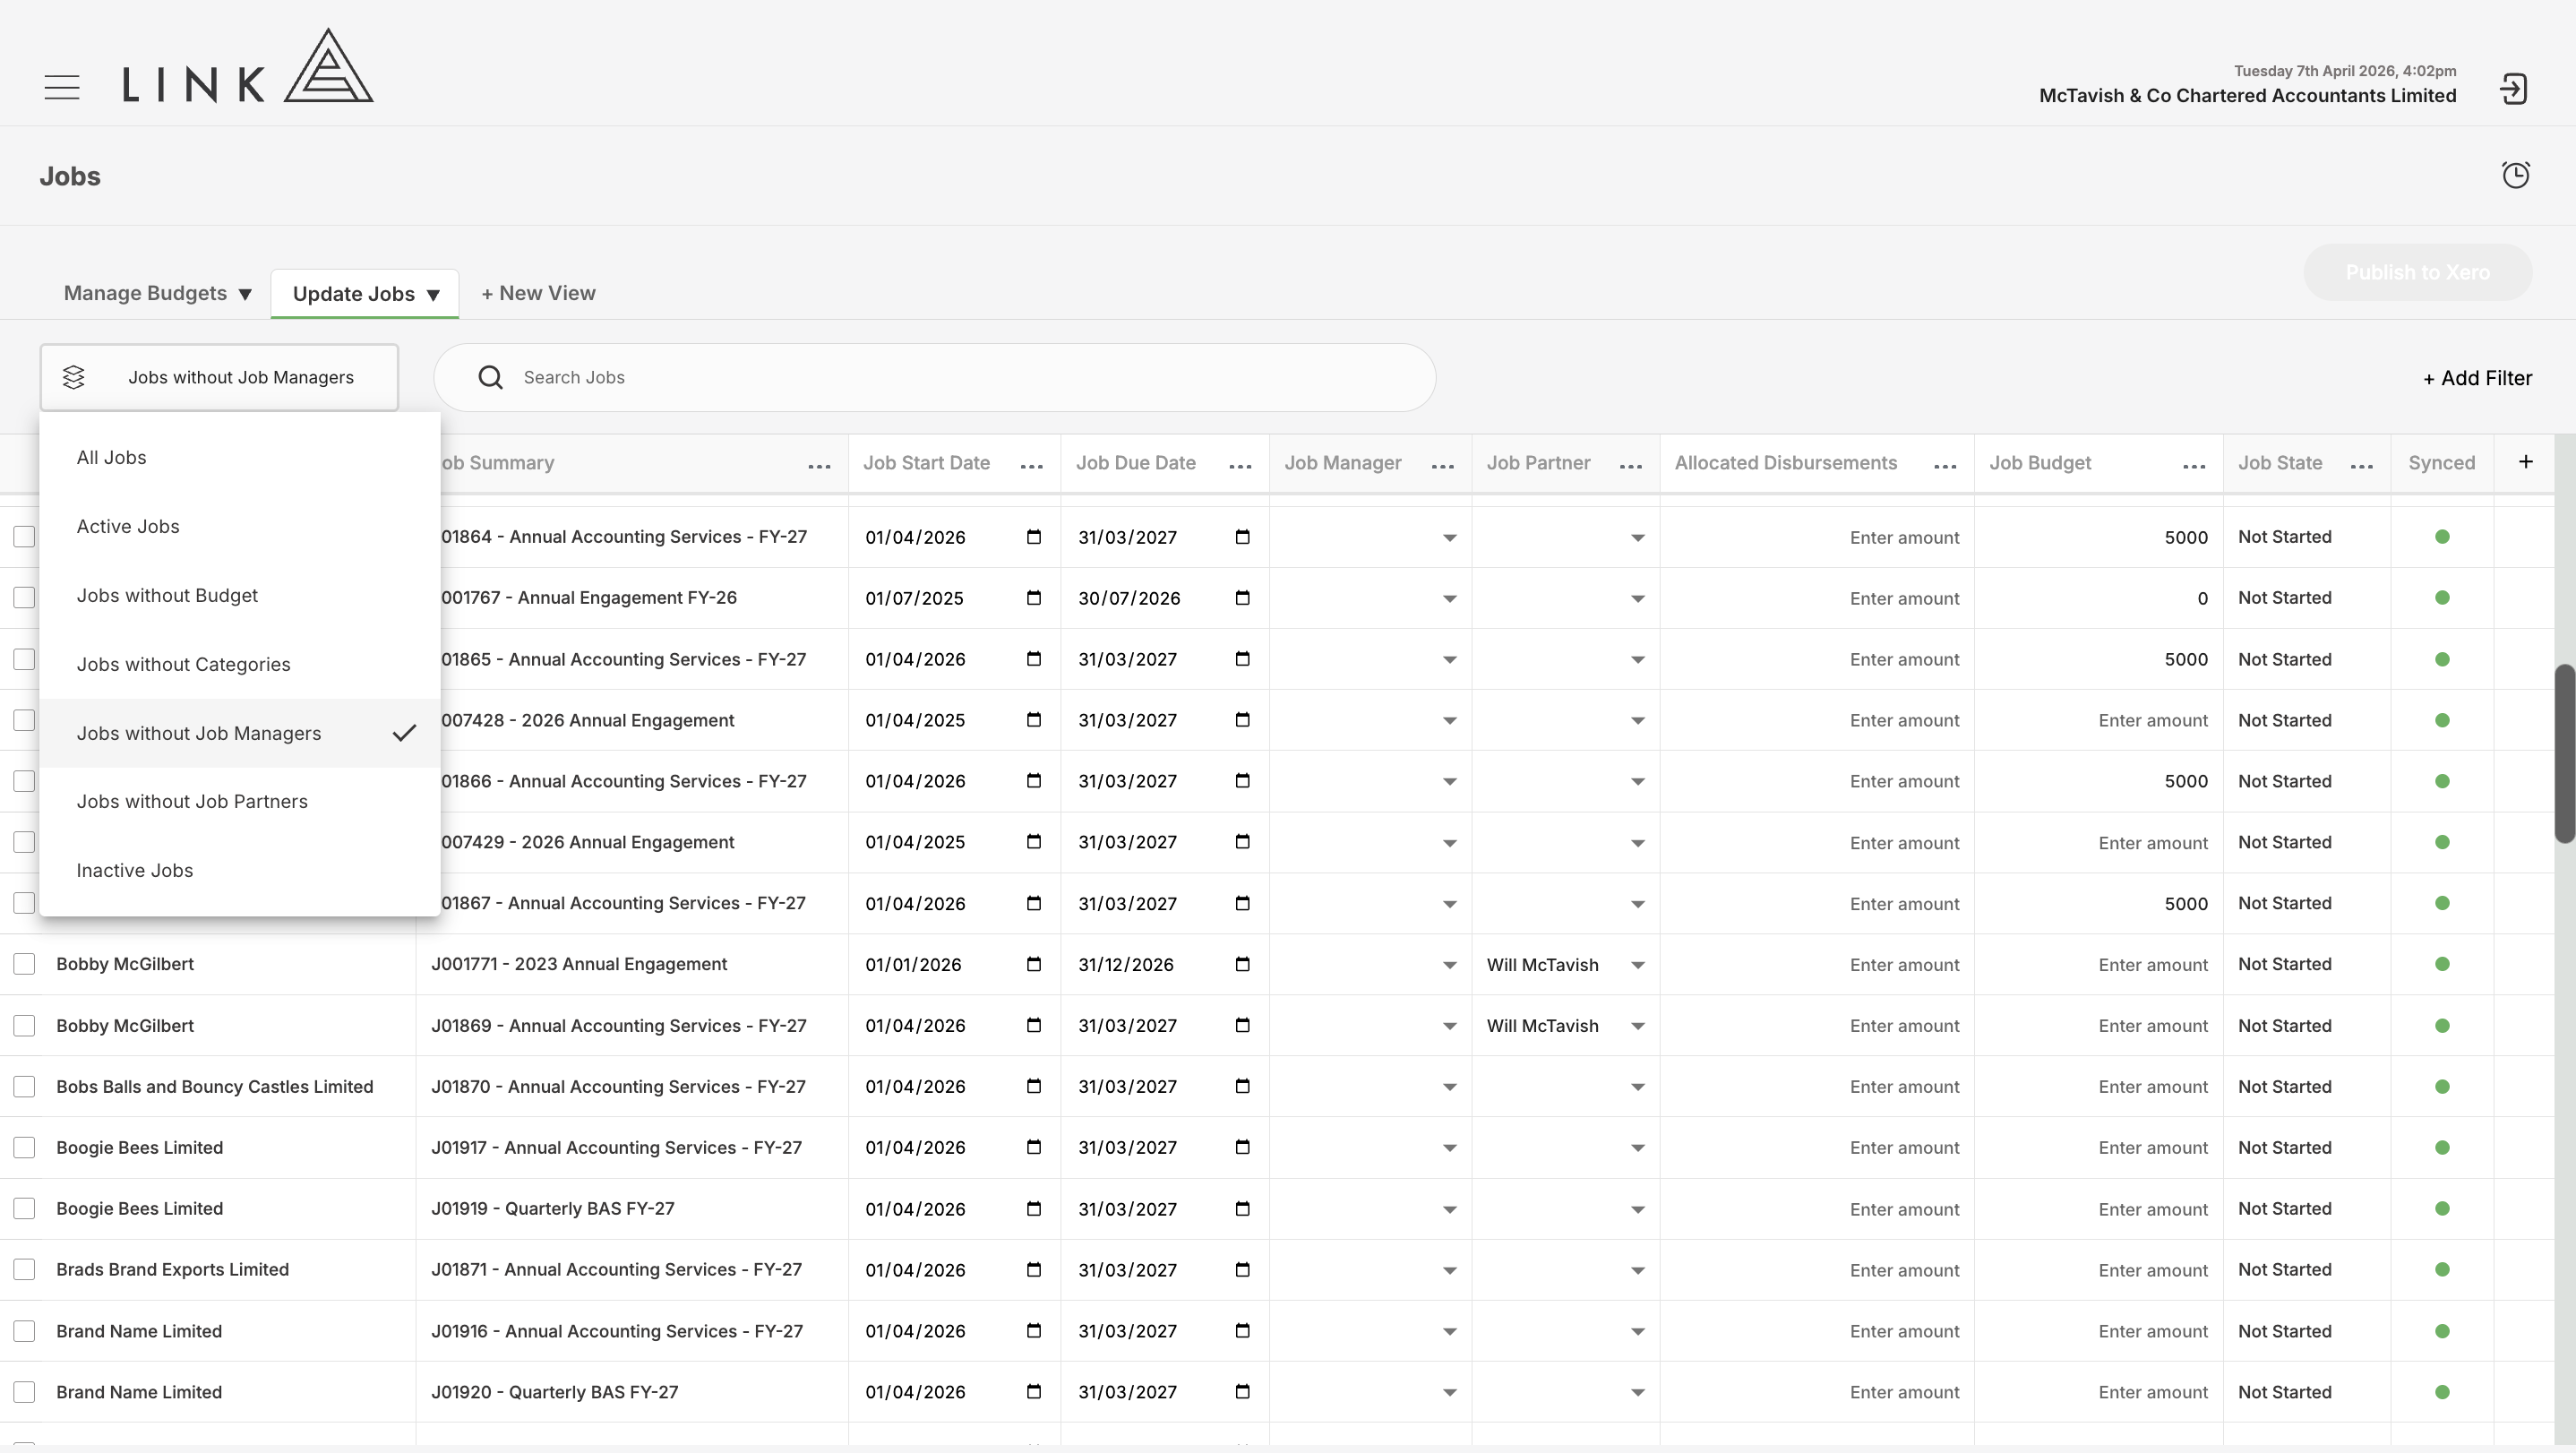Create a view with + New View
Viewport: 2576px width, 1453px height.
[538, 293]
